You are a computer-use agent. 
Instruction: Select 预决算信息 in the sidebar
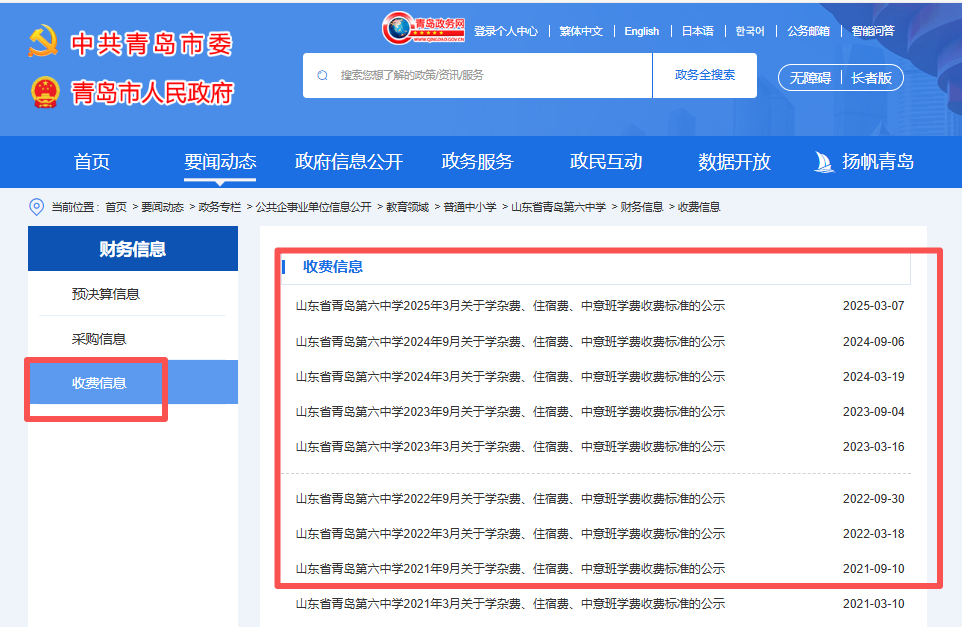click(106, 294)
